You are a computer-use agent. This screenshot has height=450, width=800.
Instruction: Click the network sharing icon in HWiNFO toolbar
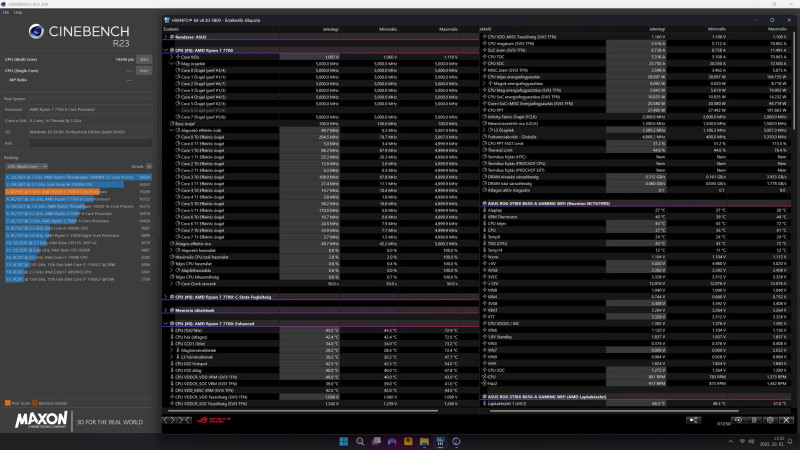tap(693, 420)
